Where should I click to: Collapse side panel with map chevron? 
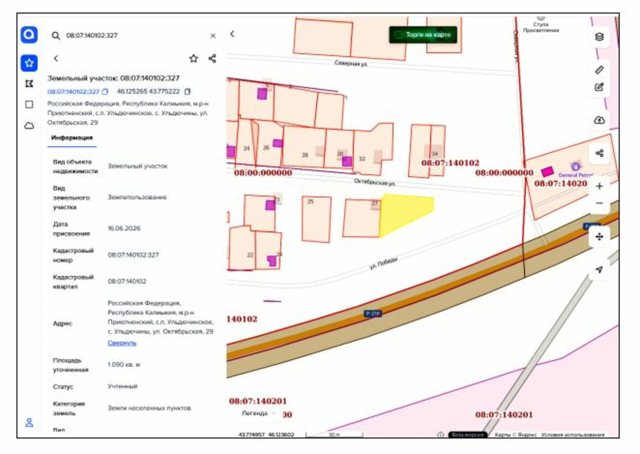pos(232,34)
